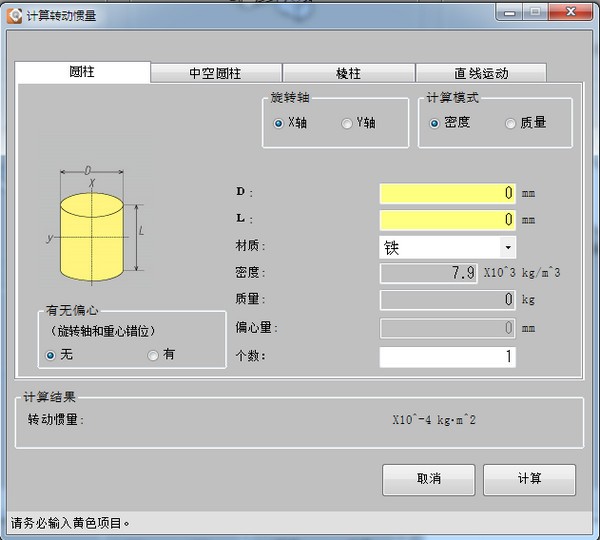Click the 取消 button
This screenshot has height=540, width=600.
tap(429, 480)
